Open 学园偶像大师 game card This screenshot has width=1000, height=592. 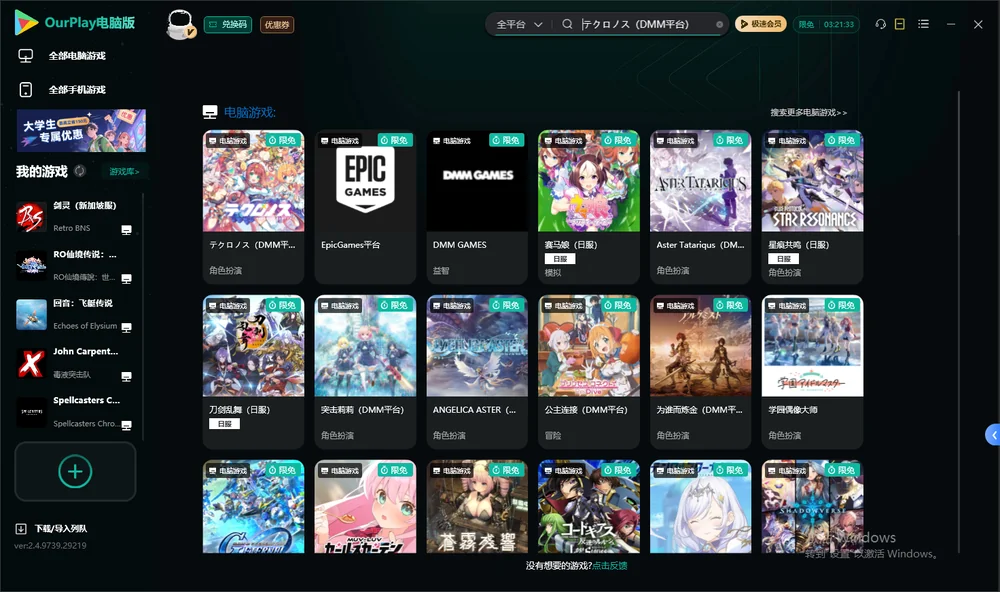click(812, 372)
